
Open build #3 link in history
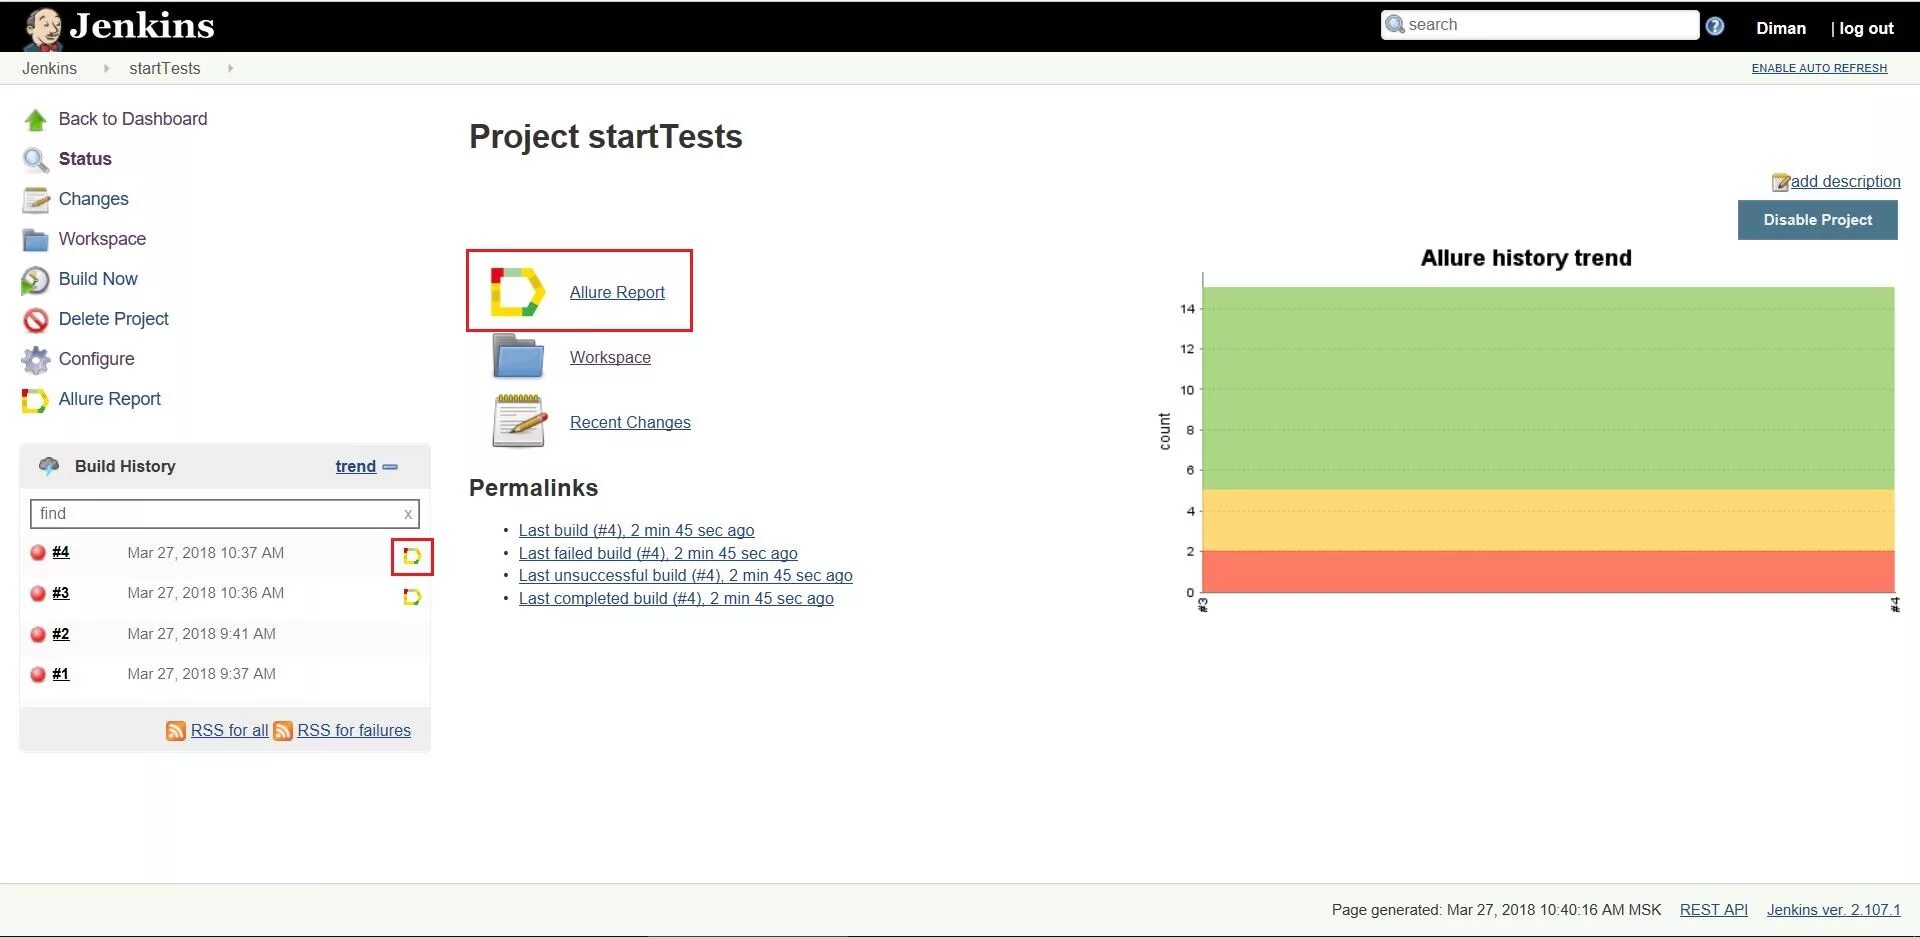click(61, 593)
